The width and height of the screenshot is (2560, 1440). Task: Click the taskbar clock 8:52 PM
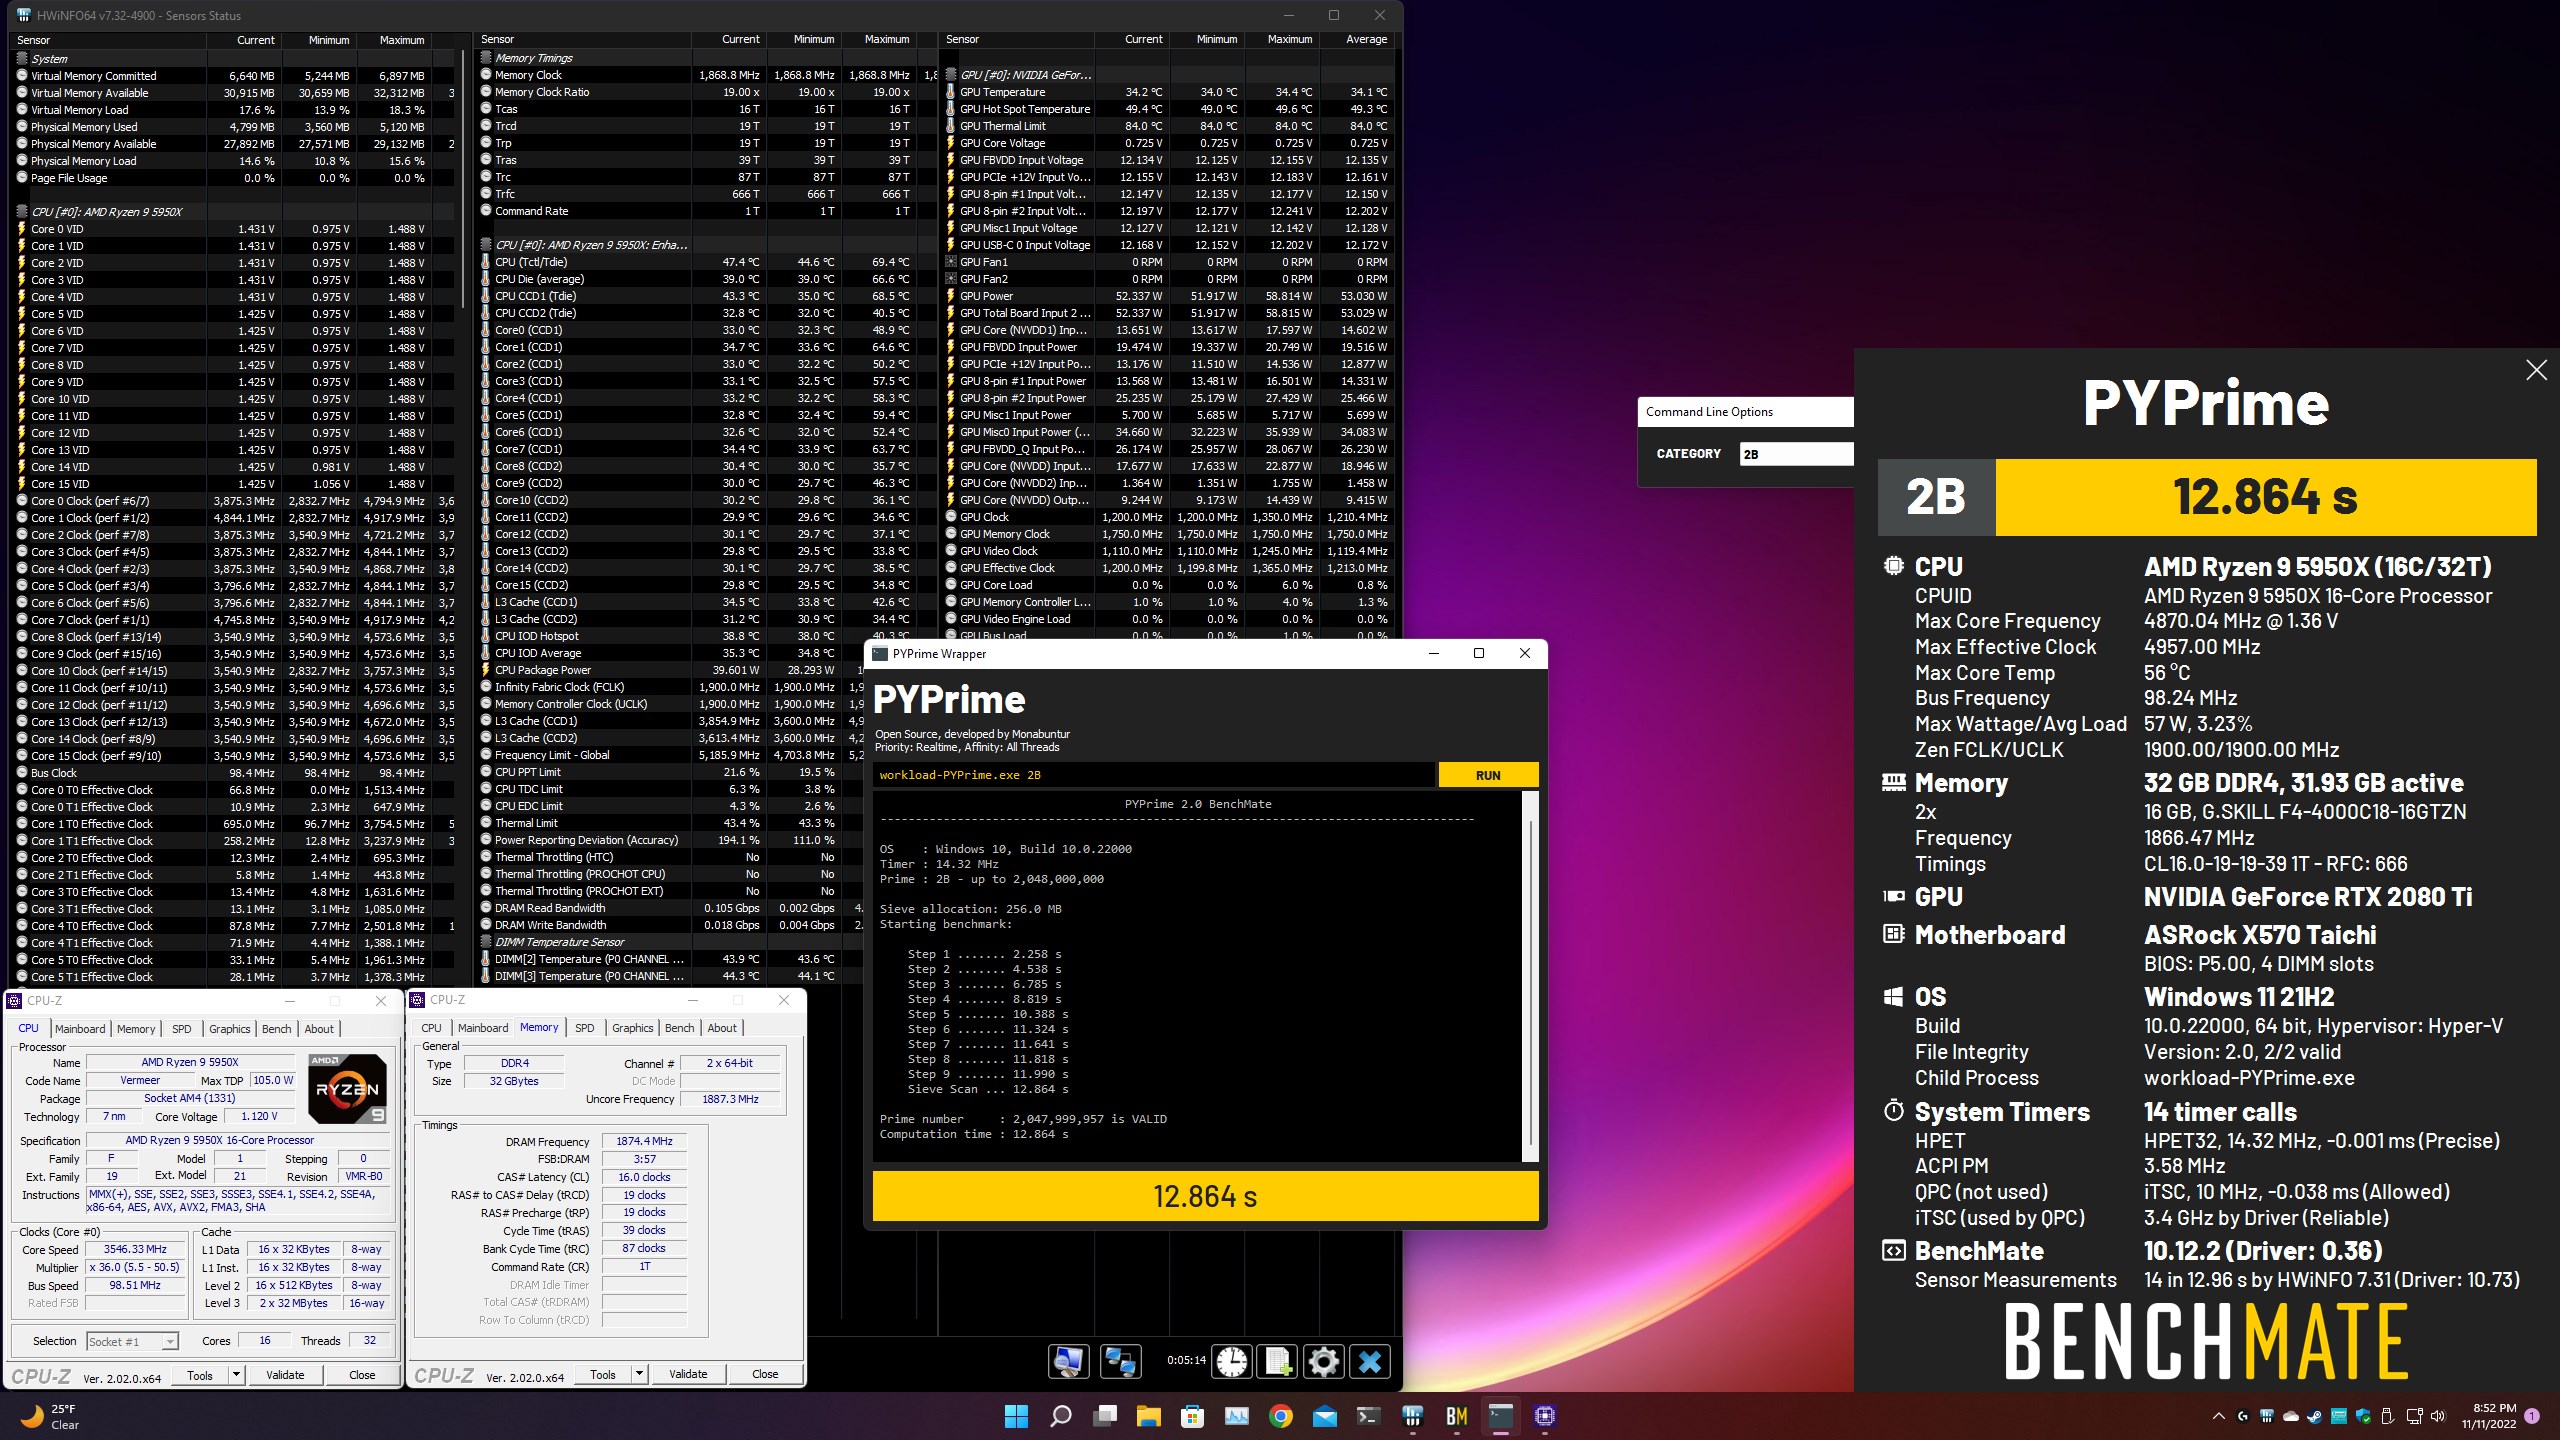[2488, 1416]
